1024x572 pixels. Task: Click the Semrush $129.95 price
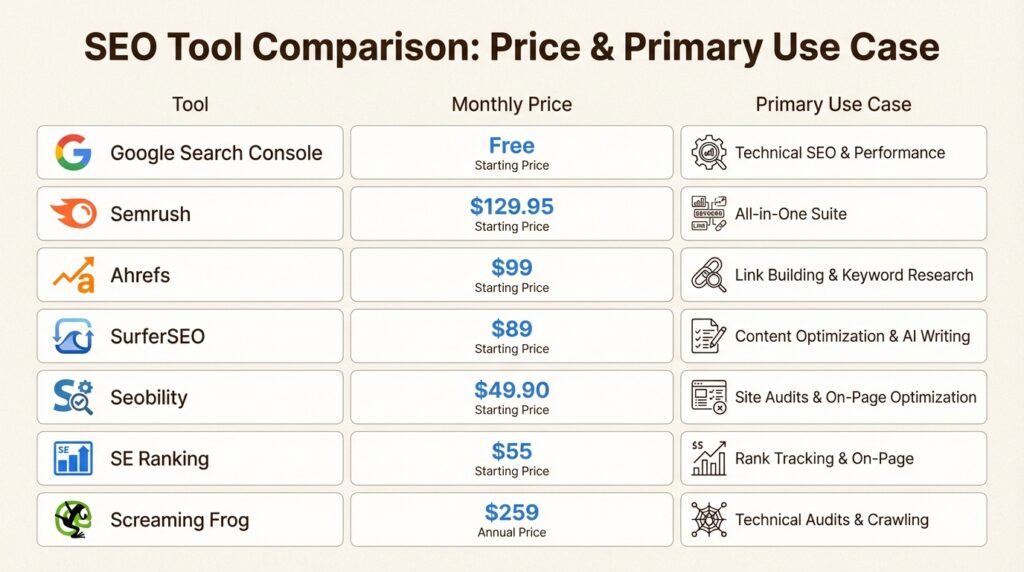(x=511, y=207)
